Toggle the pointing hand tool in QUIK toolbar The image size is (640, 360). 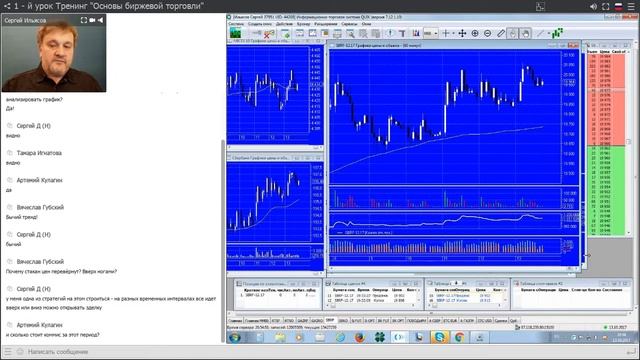click(x=513, y=33)
